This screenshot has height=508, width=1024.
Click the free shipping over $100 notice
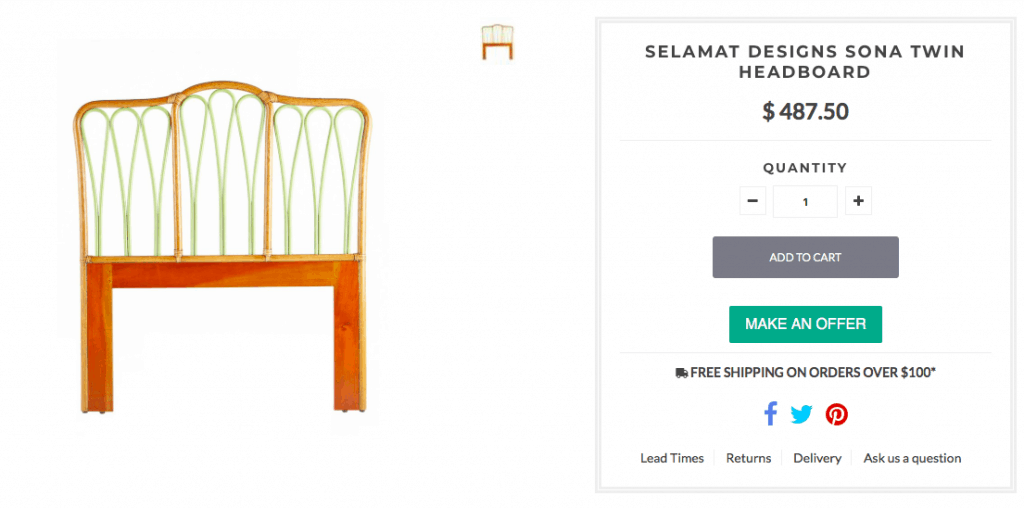point(812,372)
